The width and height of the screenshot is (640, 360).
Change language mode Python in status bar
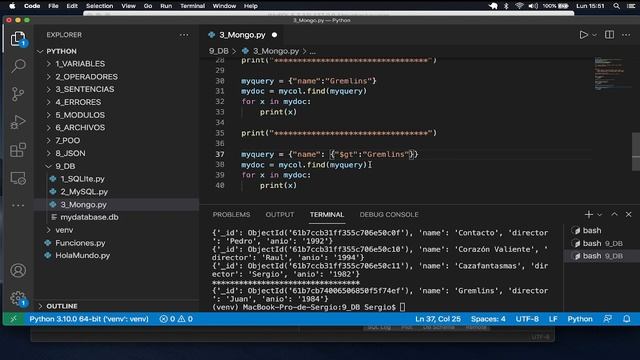click(580, 319)
